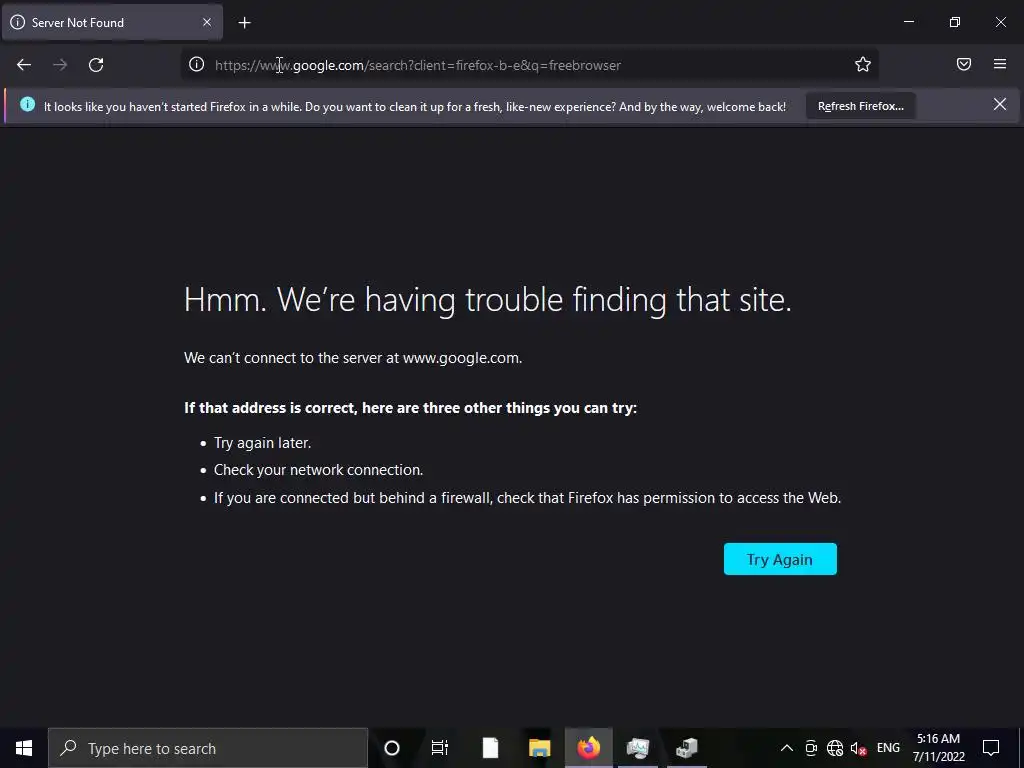Open the blank document taskbar app

pos(490,748)
